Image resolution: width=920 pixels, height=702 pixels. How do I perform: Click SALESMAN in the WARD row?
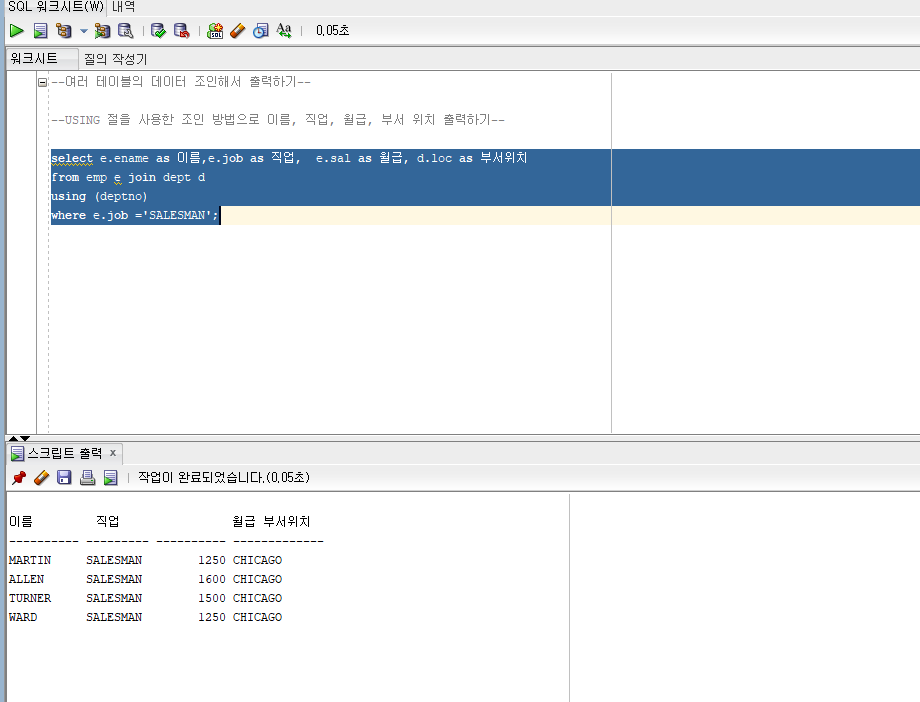pos(114,617)
